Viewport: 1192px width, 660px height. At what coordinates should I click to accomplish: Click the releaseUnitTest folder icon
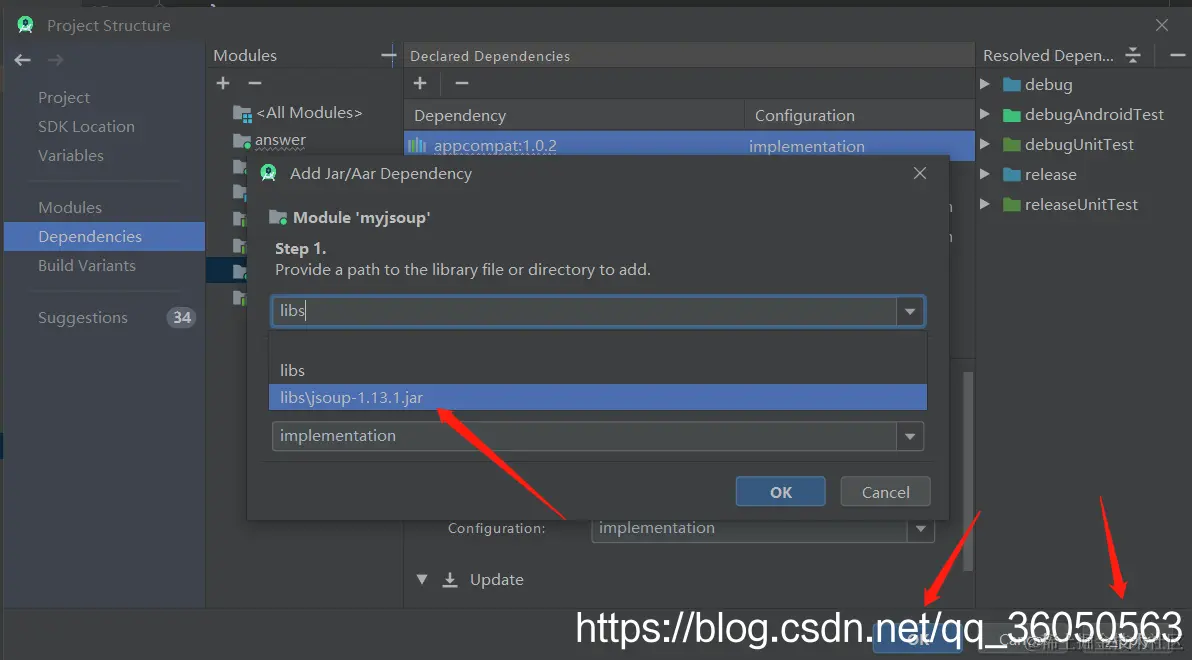point(1011,205)
